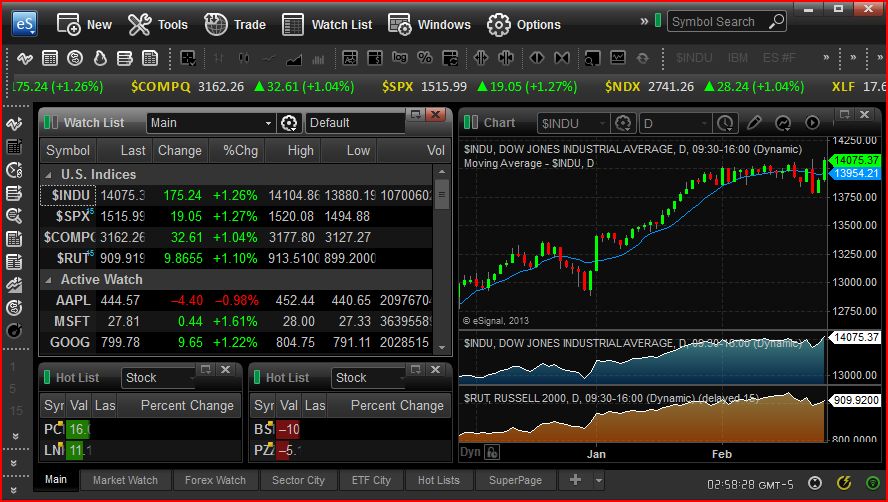Click the monitor chart toolbar icon
888x502 pixels.
(617, 58)
